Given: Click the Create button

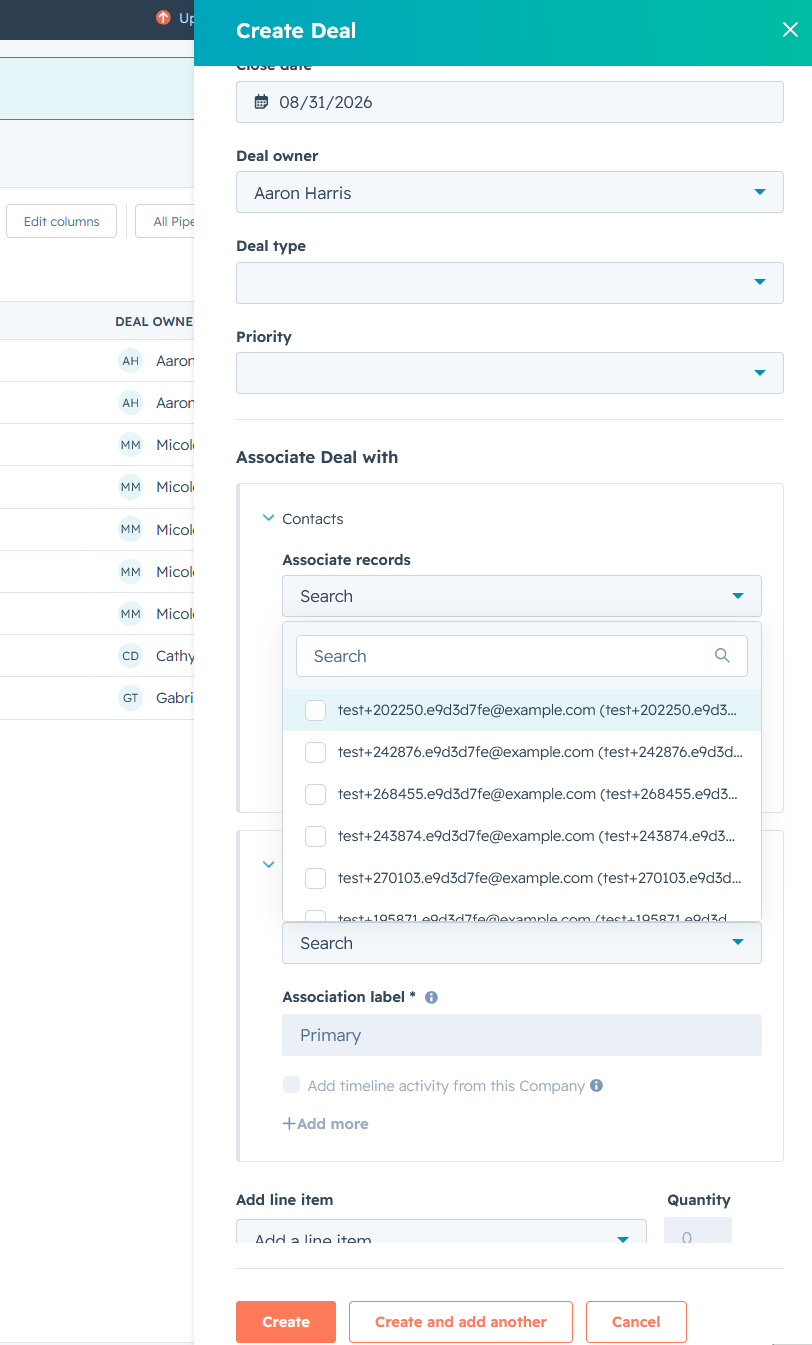Looking at the screenshot, I should pos(286,1322).
